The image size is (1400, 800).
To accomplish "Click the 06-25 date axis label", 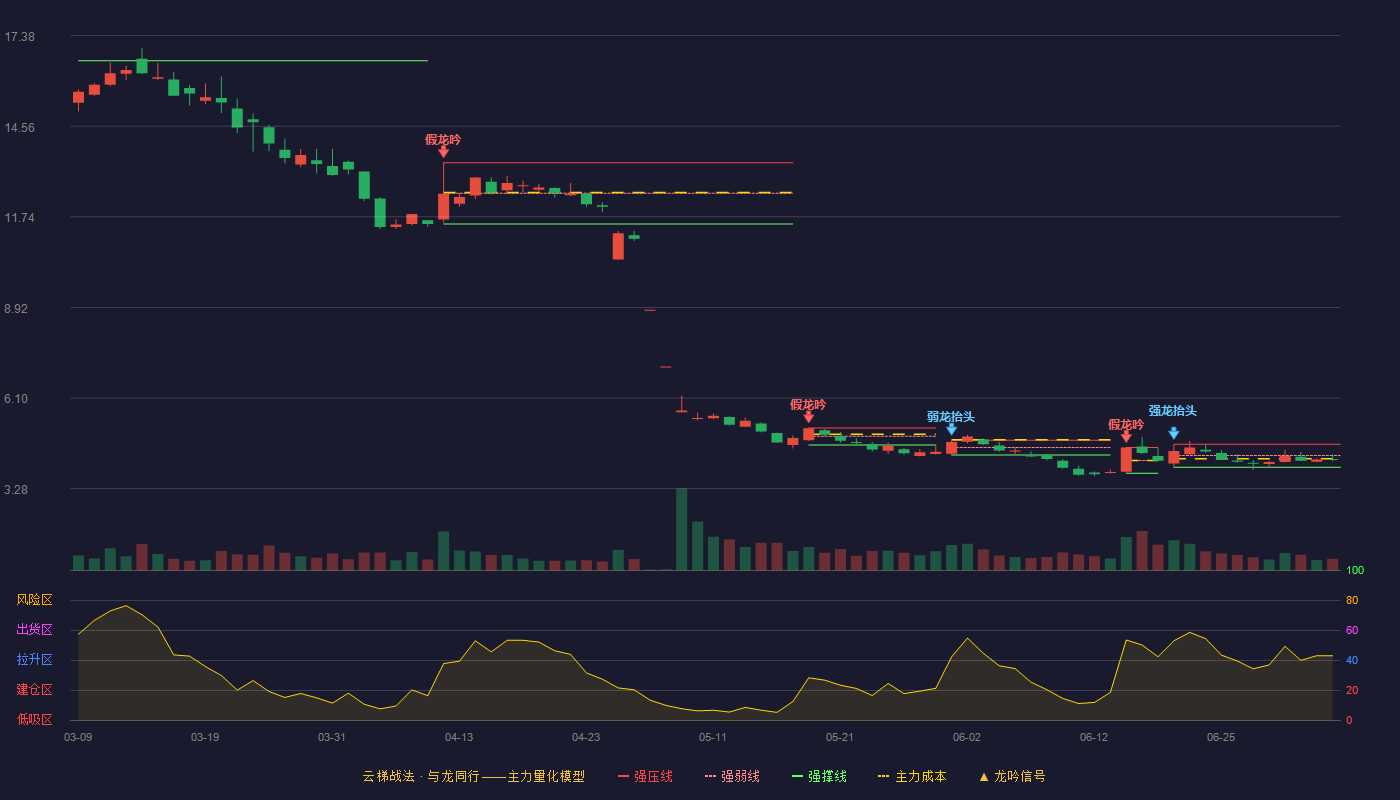I will 1221,737.
